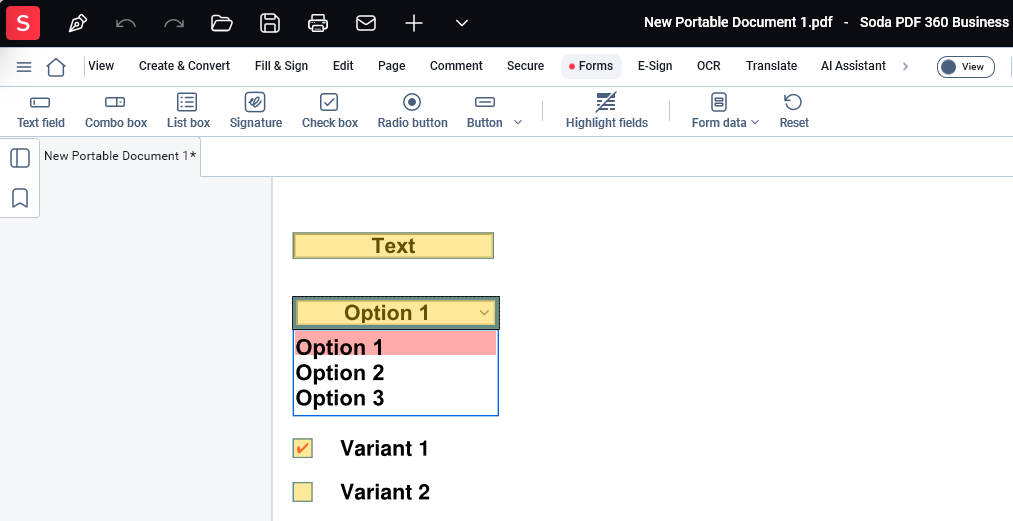This screenshot has width=1013, height=521.
Task: Insert a List box field
Action: (188, 111)
